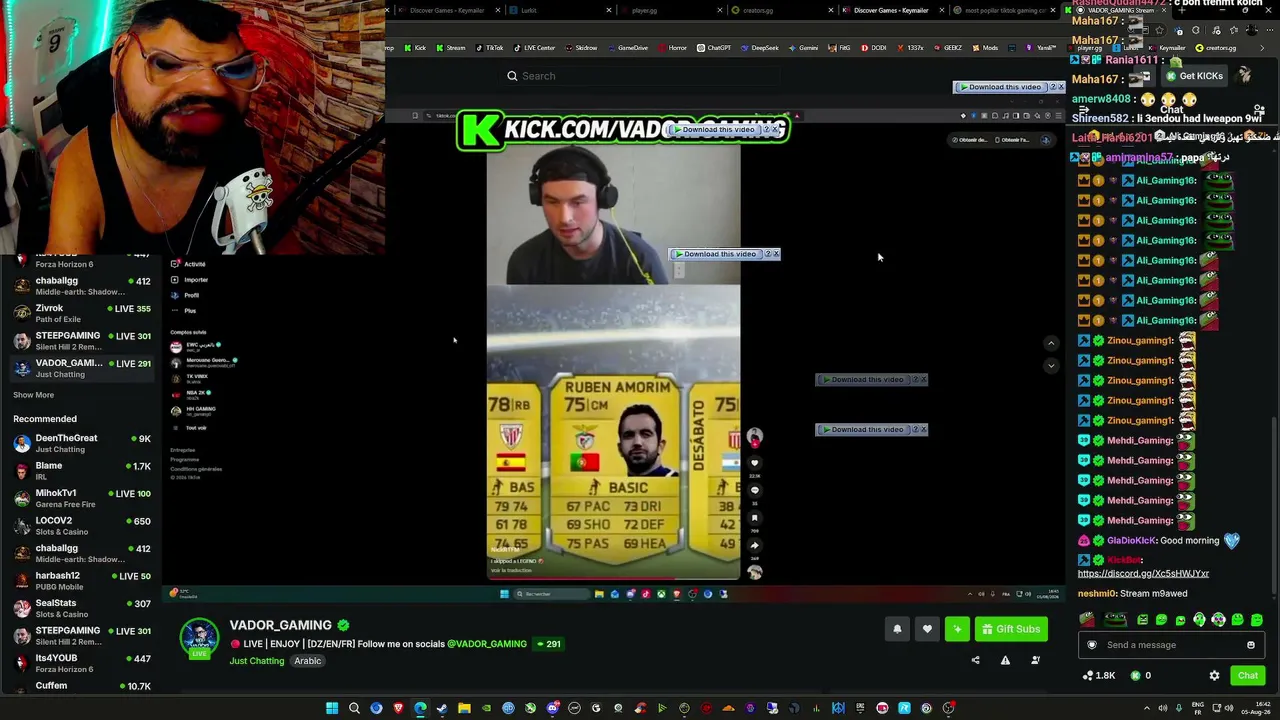Open VADOR_GAMING channel avatar

click(199, 638)
